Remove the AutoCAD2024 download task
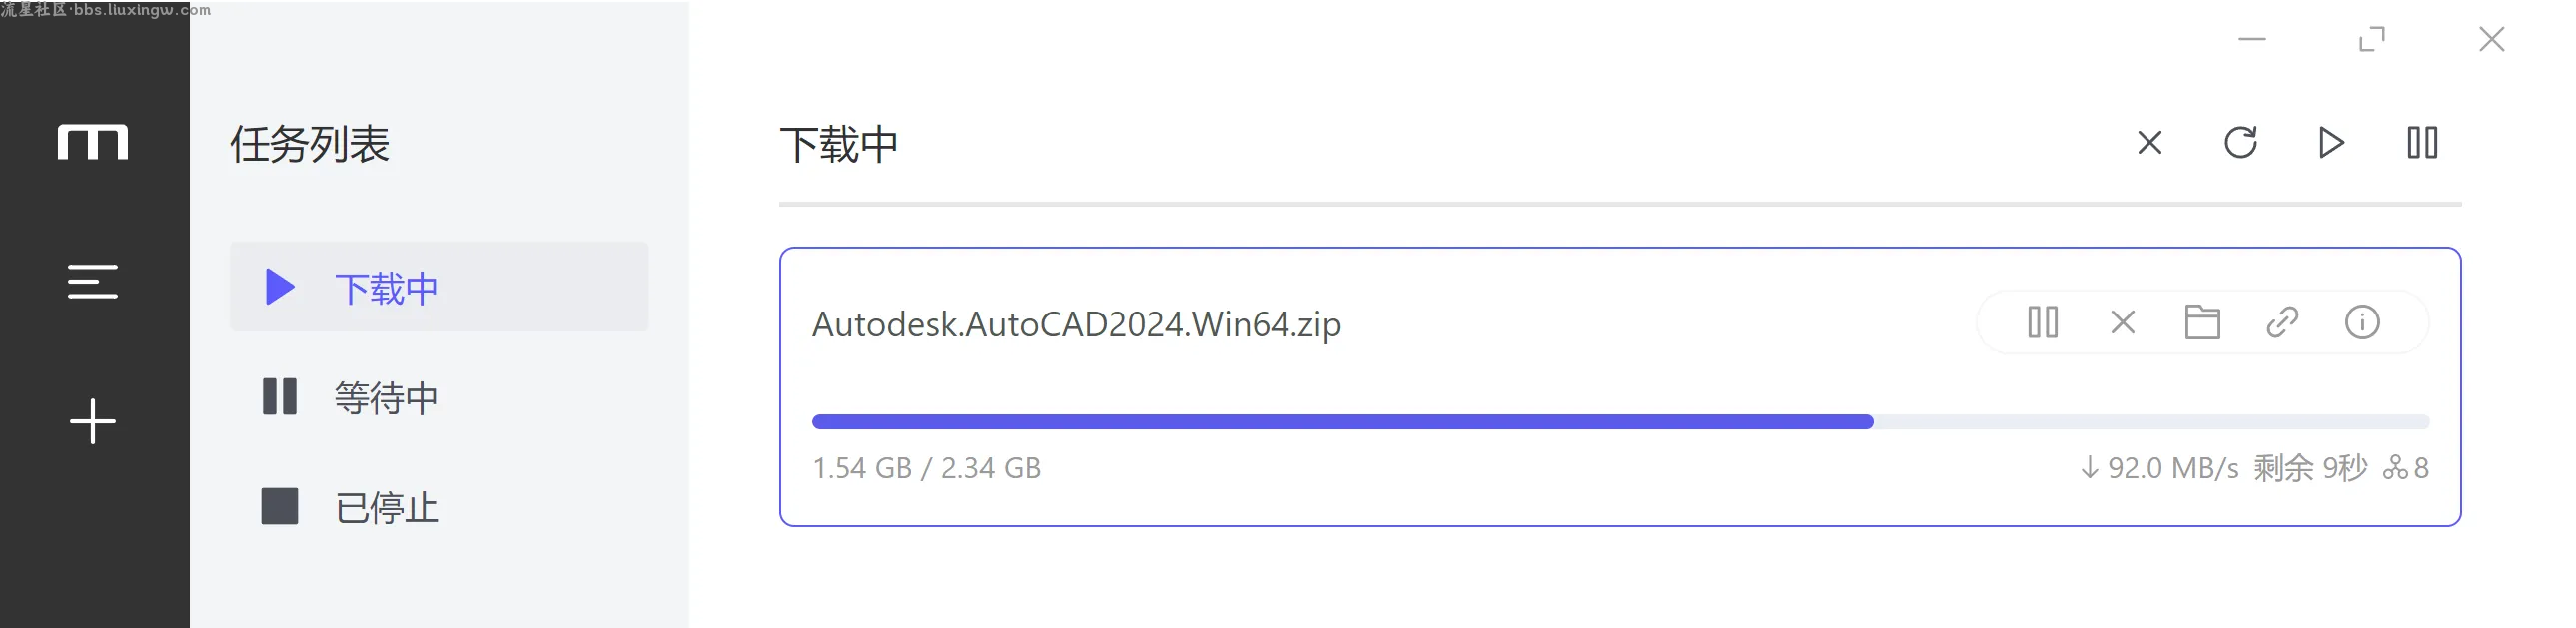Viewport: 2576px width, 628px height. pos(2123,322)
